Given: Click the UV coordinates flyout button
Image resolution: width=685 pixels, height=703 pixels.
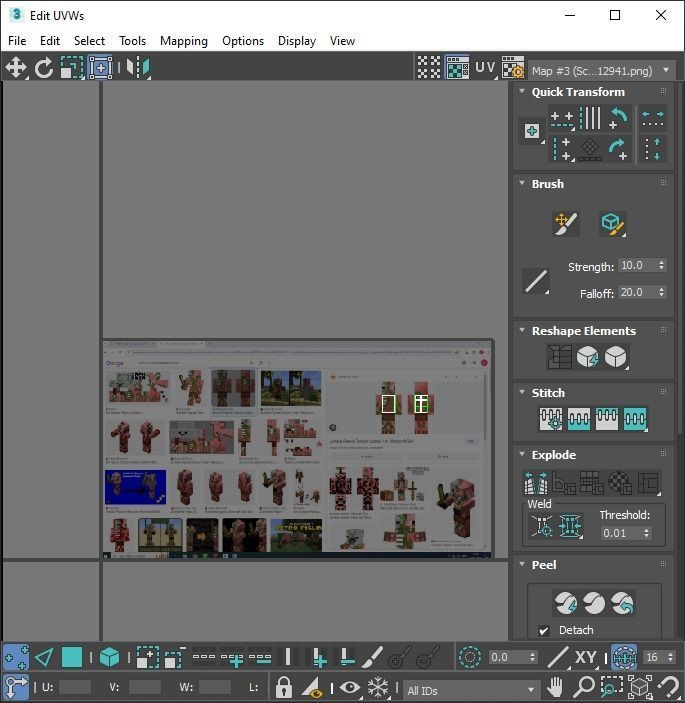Looking at the screenshot, I should tap(486, 68).
